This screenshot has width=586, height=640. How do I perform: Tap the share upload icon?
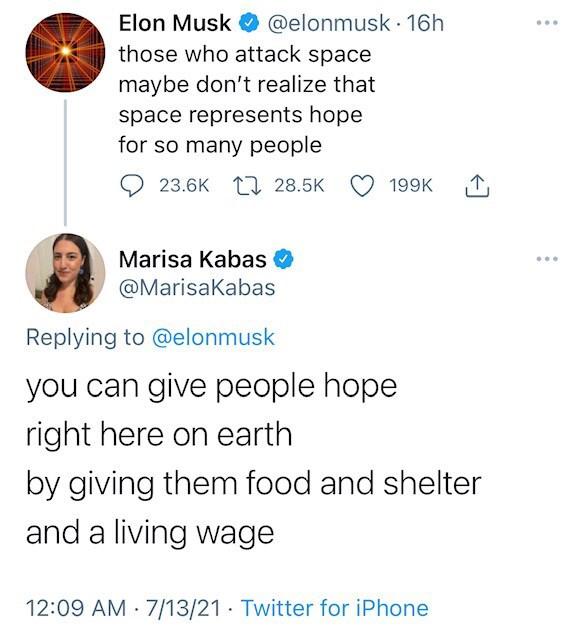tap(477, 186)
